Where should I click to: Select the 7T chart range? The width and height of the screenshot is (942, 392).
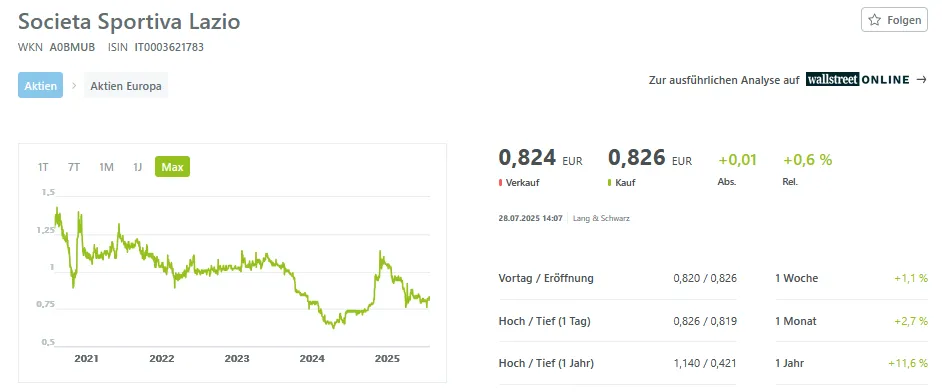tap(74, 167)
